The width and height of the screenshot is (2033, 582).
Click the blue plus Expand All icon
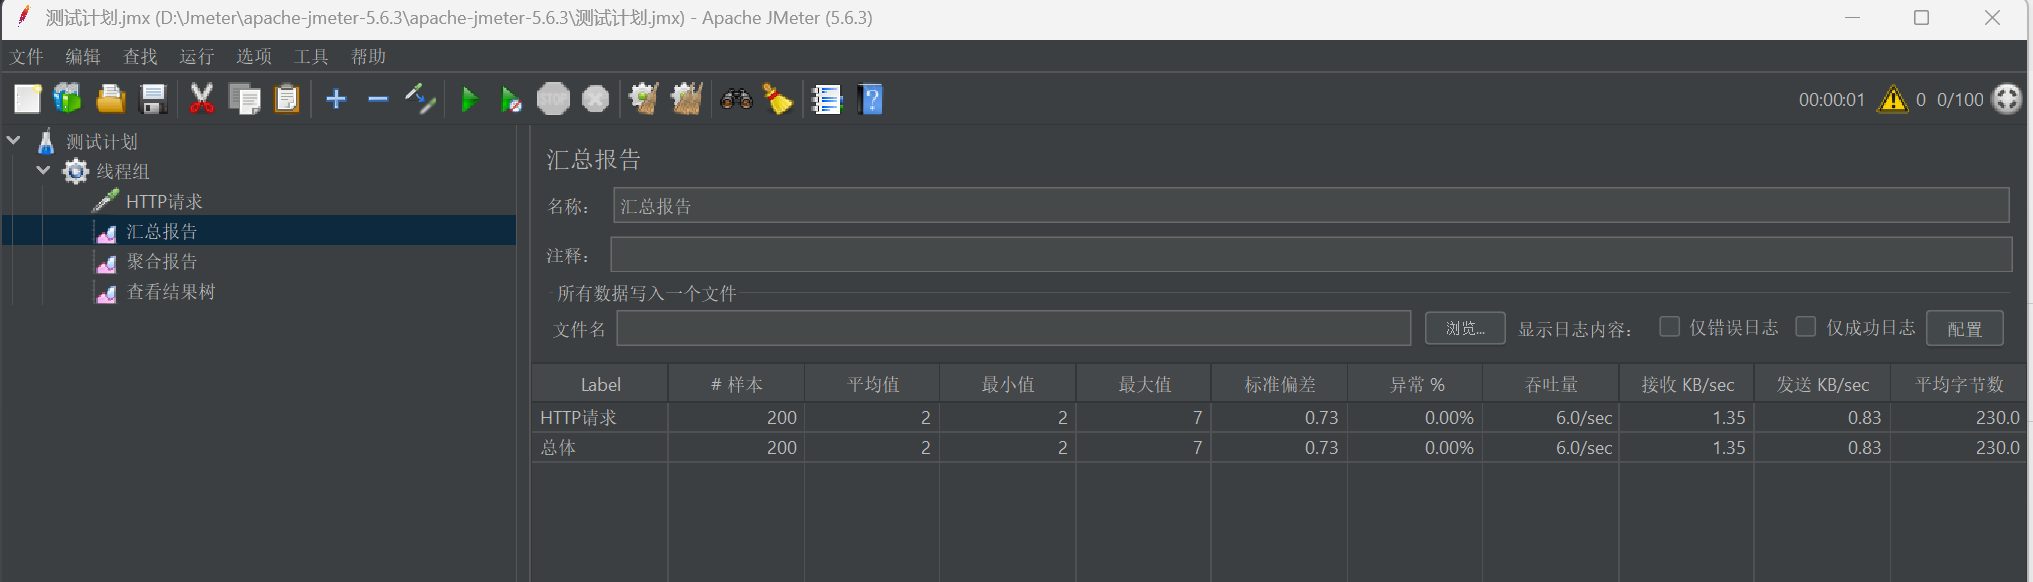coord(336,99)
